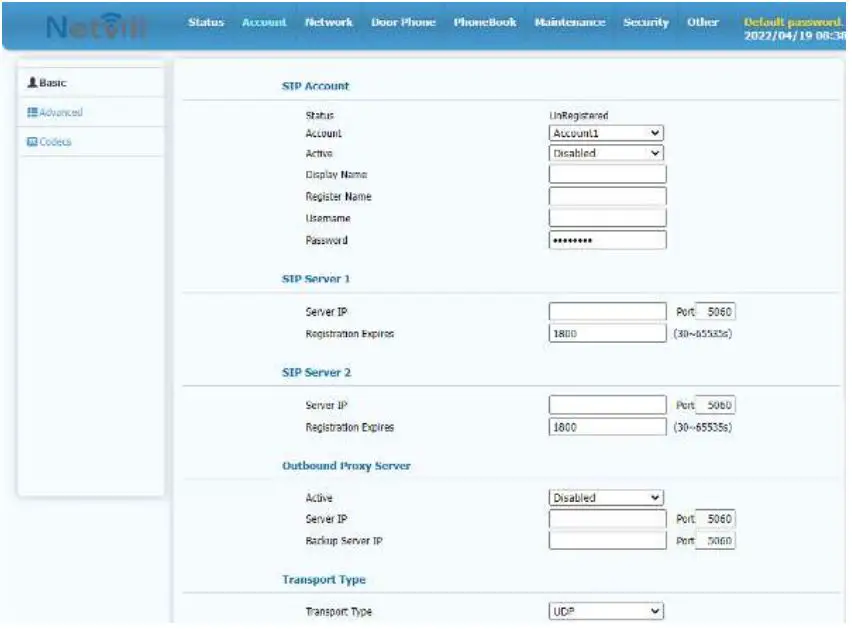The width and height of the screenshot is (852, 629).
Task: Open the Transport Type UDP dropdown
Action: pos(606,611)
